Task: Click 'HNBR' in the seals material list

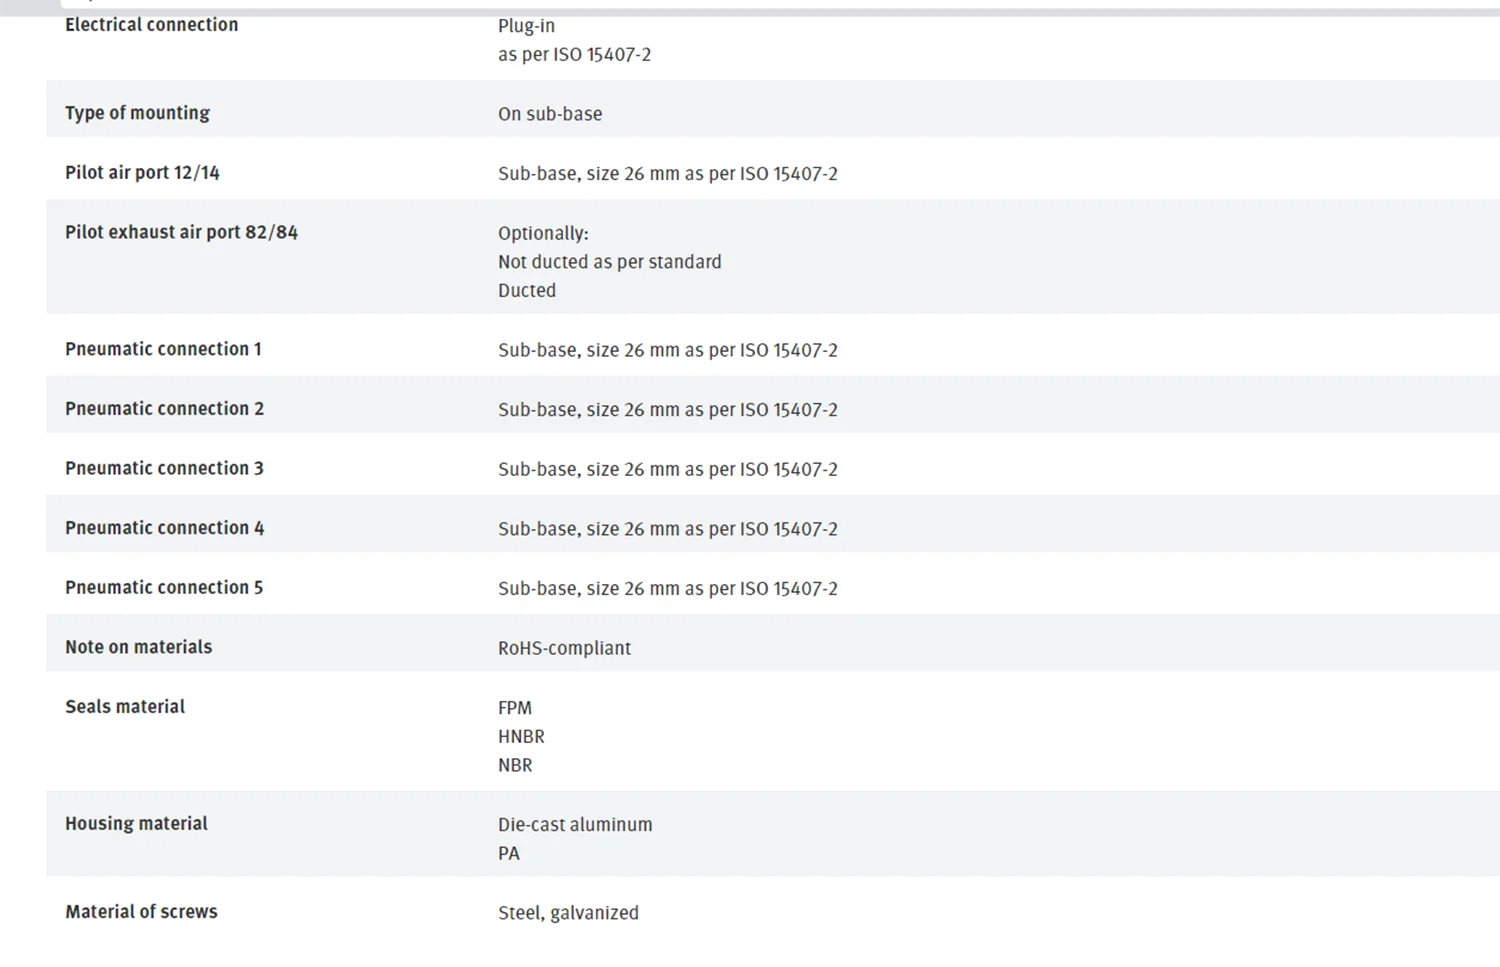Action: [x=521, y=737]
